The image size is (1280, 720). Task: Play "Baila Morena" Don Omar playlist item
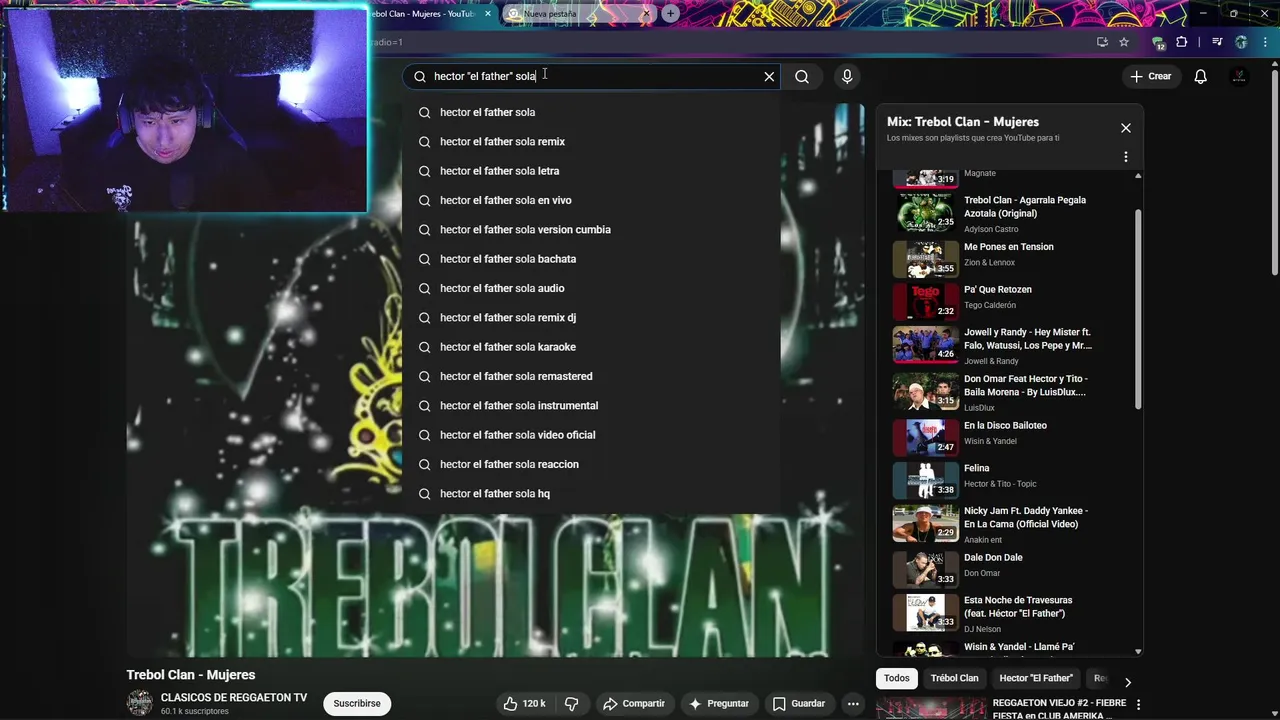(x=1008, y=392)
